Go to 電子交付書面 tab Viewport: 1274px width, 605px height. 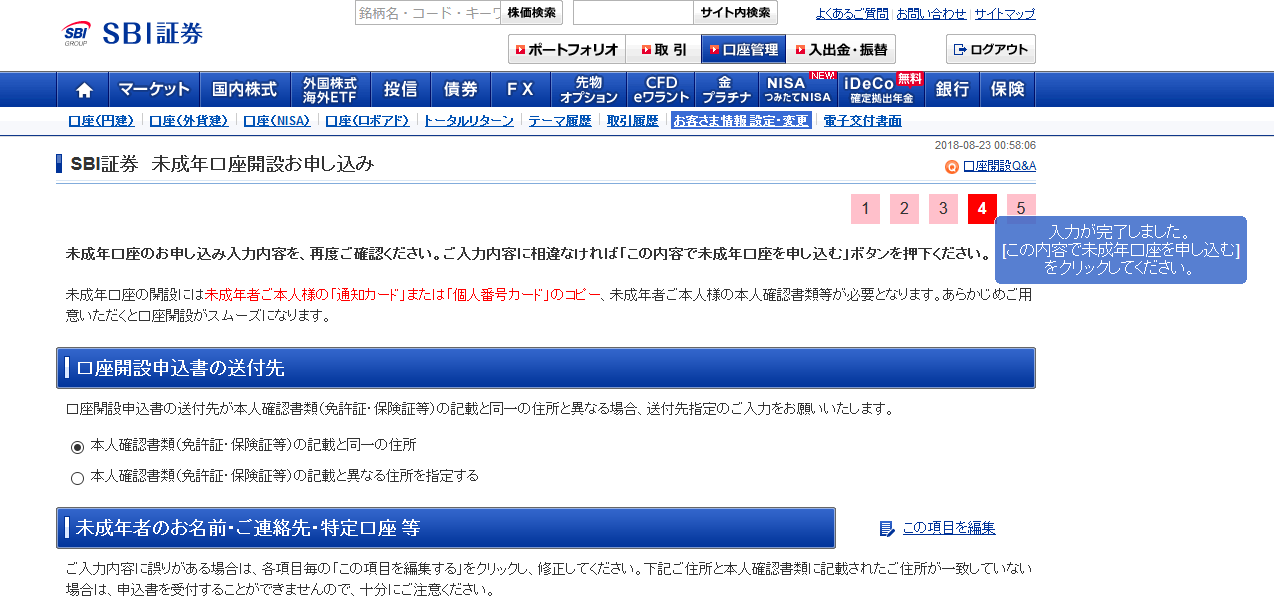click(x=862, y=121)
